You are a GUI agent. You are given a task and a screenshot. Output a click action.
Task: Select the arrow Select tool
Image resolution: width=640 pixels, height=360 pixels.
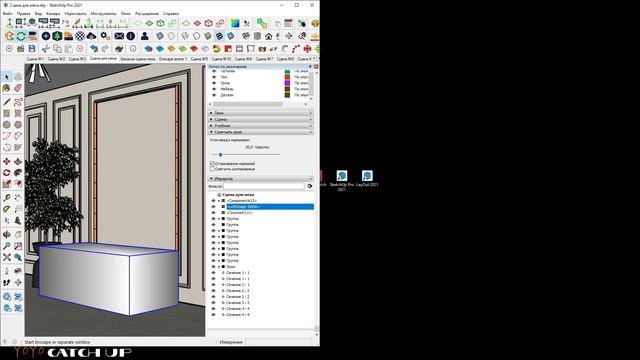[x=7, y=76]
